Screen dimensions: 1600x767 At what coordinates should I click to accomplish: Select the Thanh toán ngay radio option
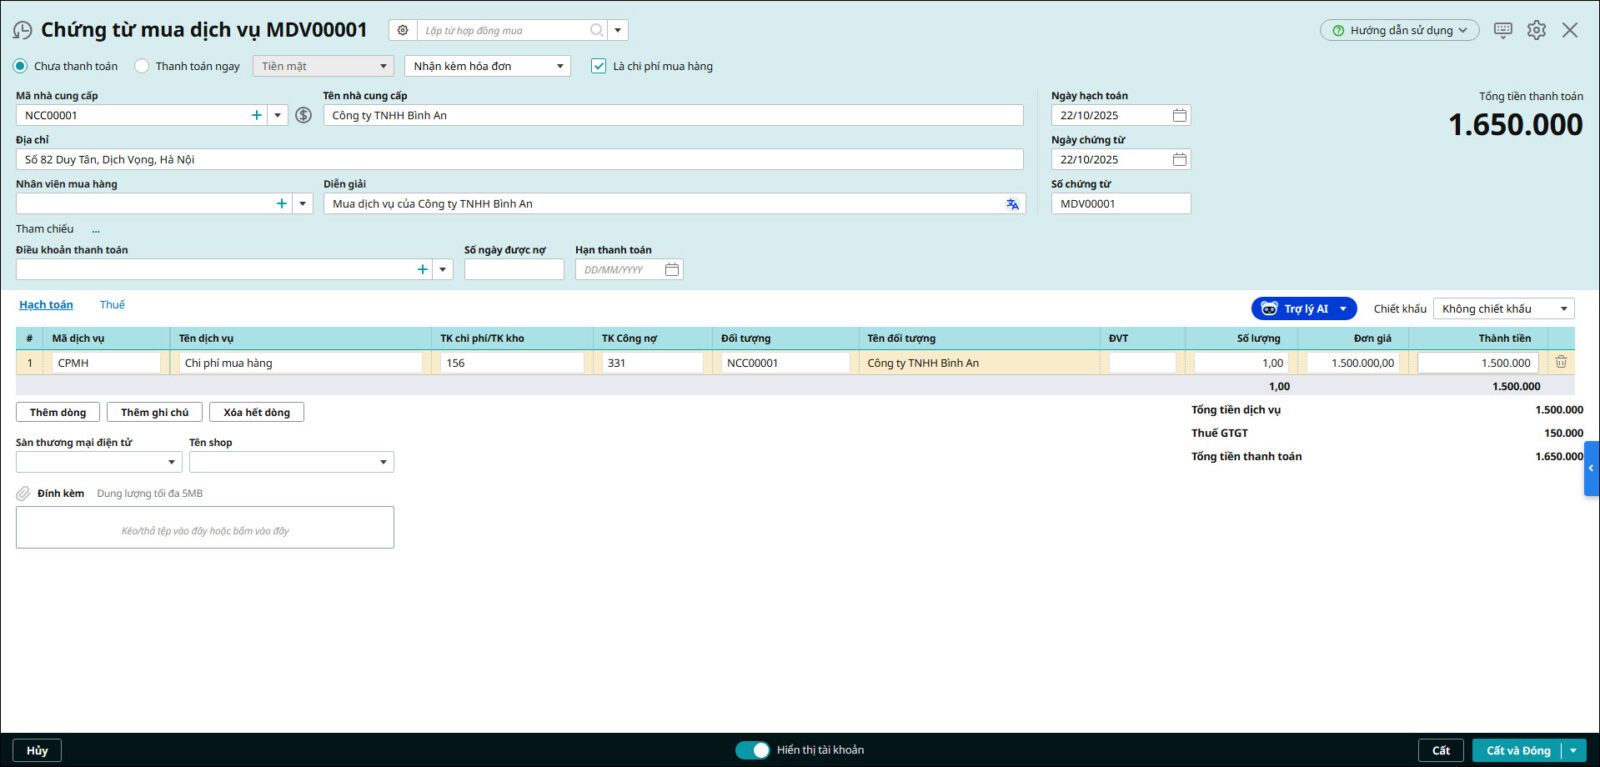[142, 66]
